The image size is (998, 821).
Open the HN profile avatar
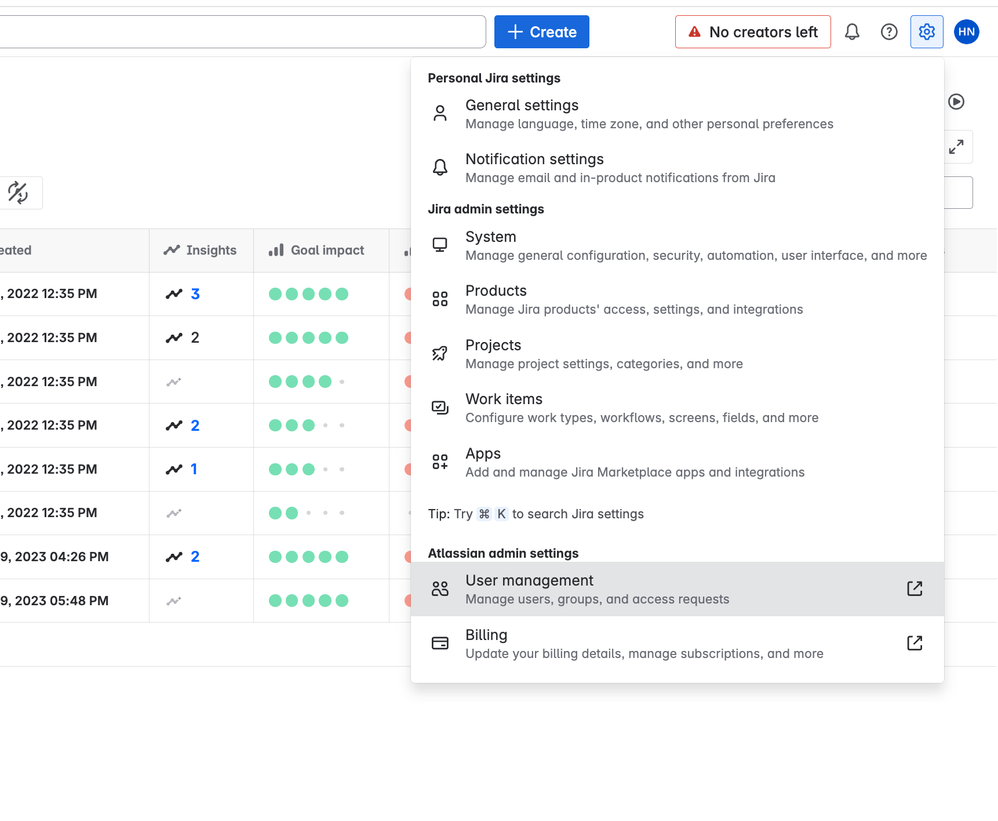966,32
